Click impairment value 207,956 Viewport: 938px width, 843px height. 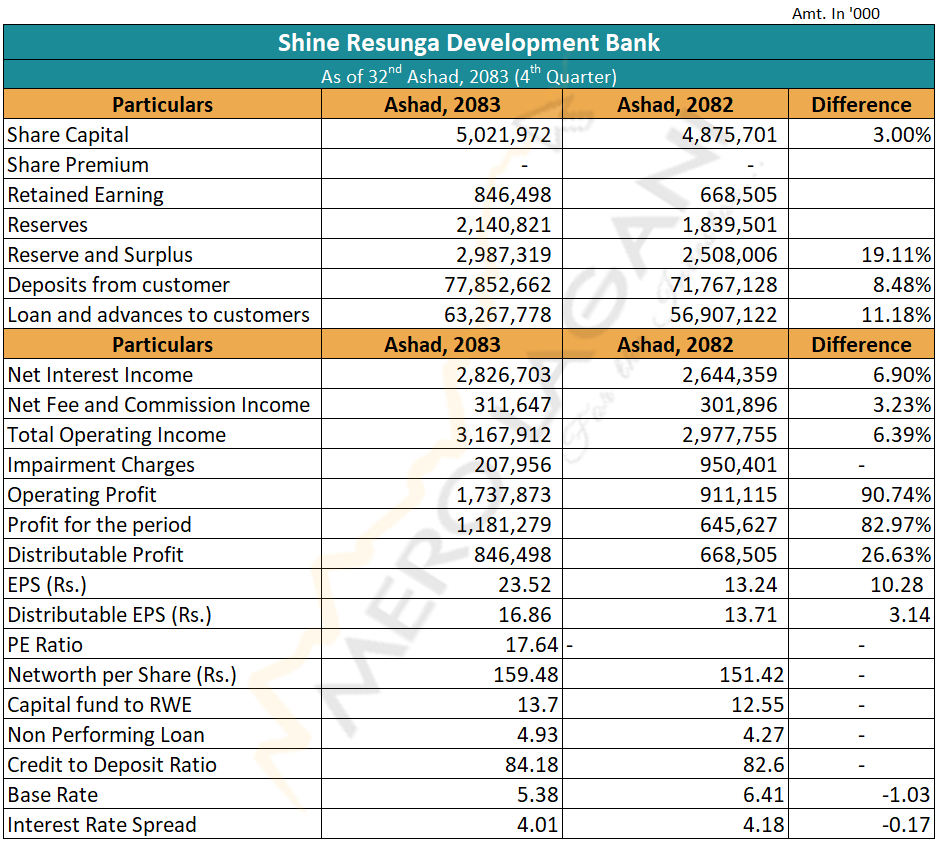pos(513,464)
